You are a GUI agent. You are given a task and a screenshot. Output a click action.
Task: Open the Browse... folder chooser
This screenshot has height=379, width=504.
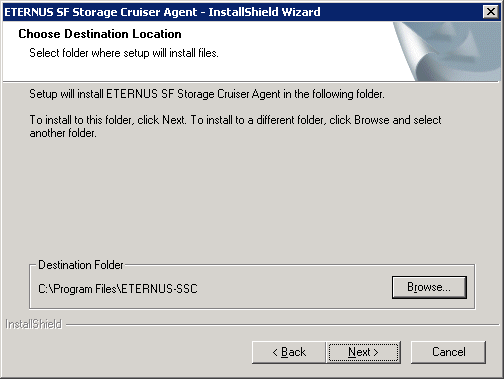pos(429,287)
